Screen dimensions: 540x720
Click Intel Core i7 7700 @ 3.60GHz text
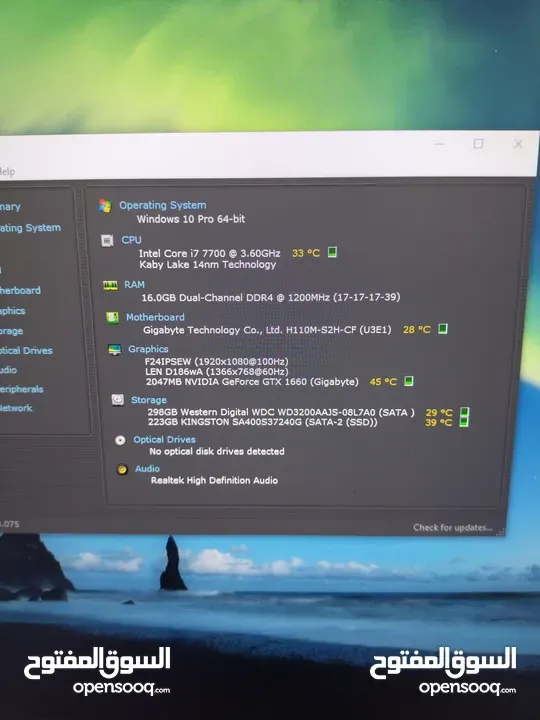[209, 253]
